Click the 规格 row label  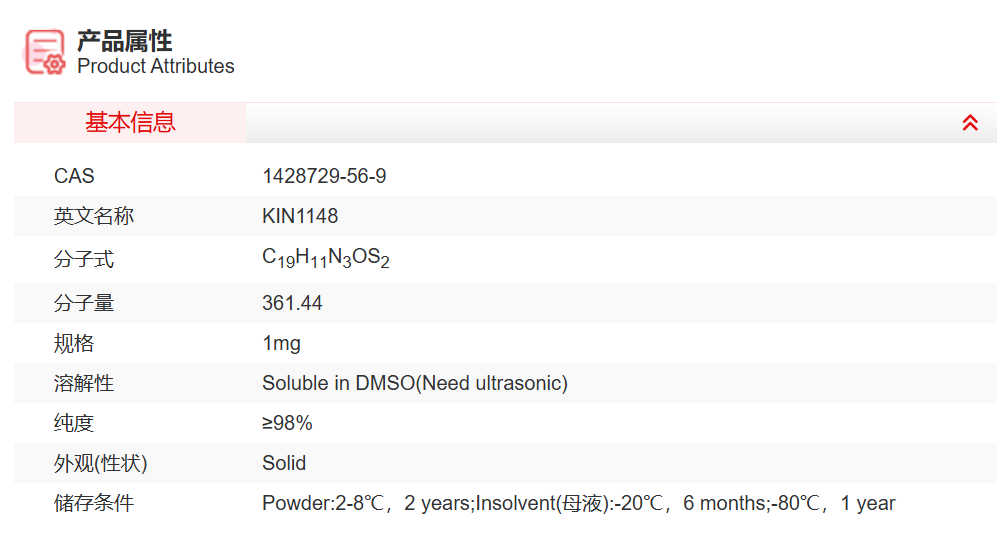(x=74, y=343)
